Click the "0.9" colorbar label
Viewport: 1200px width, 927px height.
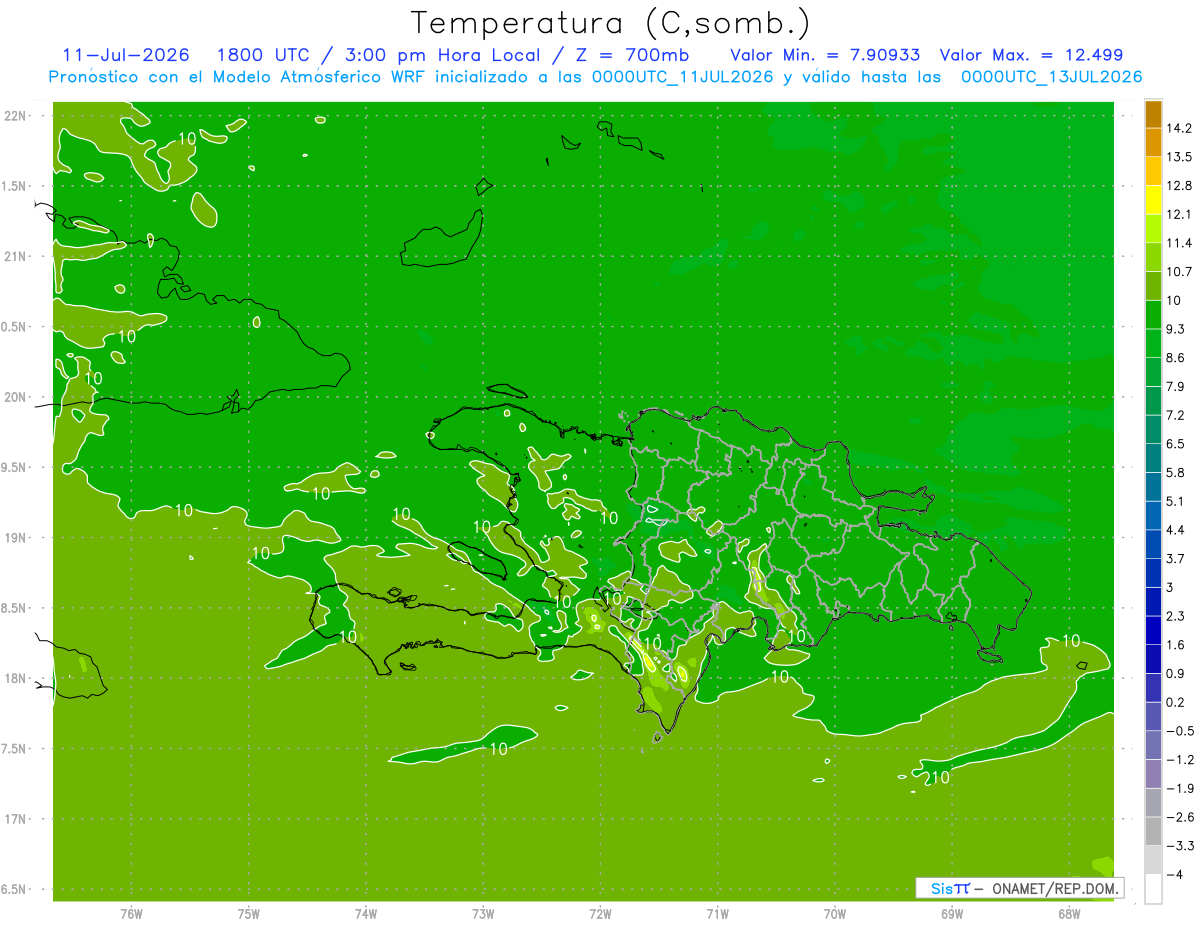(1177, 674)
